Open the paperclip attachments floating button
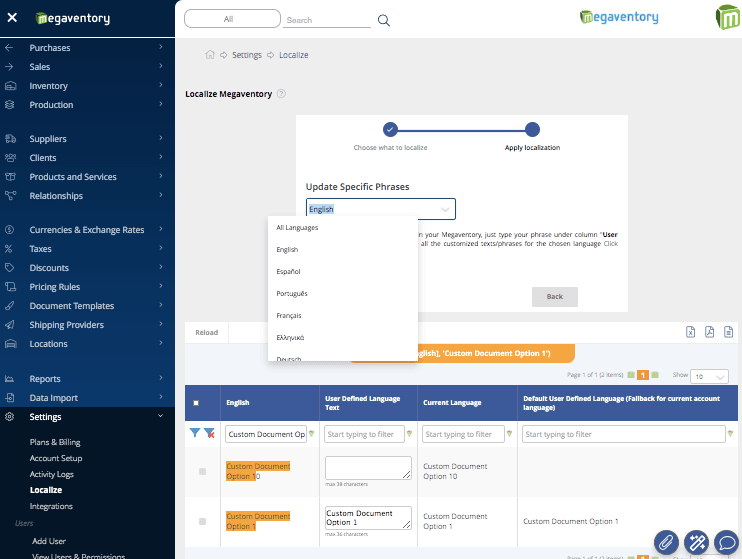This screenshot has width=742, height=559. pyautogui.click(x=665, y=542)
